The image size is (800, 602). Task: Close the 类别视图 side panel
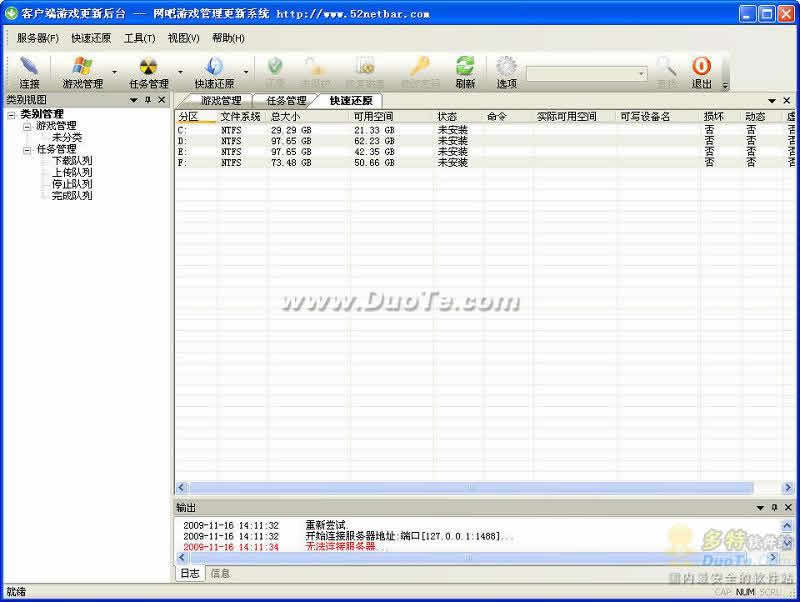(162, 100)
